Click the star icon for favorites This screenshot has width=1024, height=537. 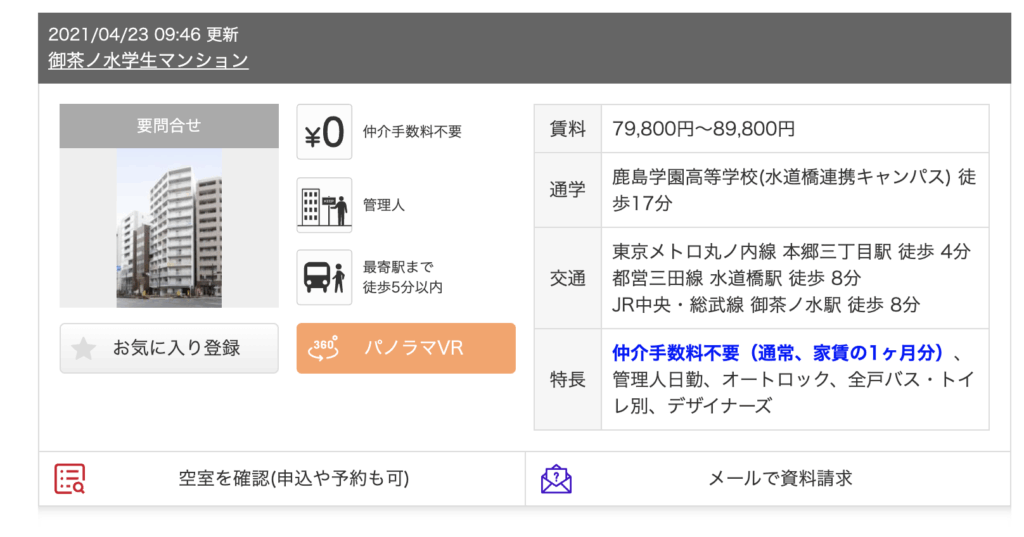(84, 348)
